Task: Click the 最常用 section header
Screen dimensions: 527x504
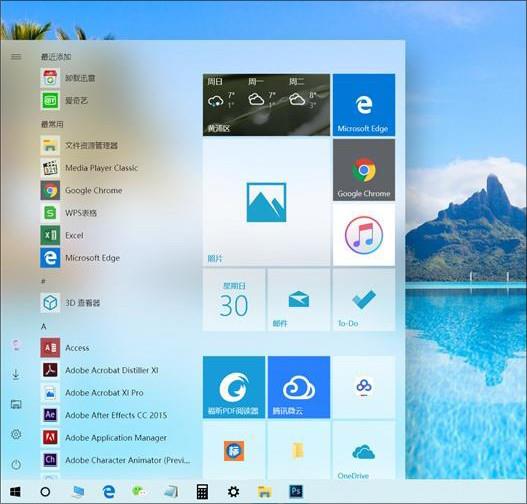Action: tap(52, 124)
